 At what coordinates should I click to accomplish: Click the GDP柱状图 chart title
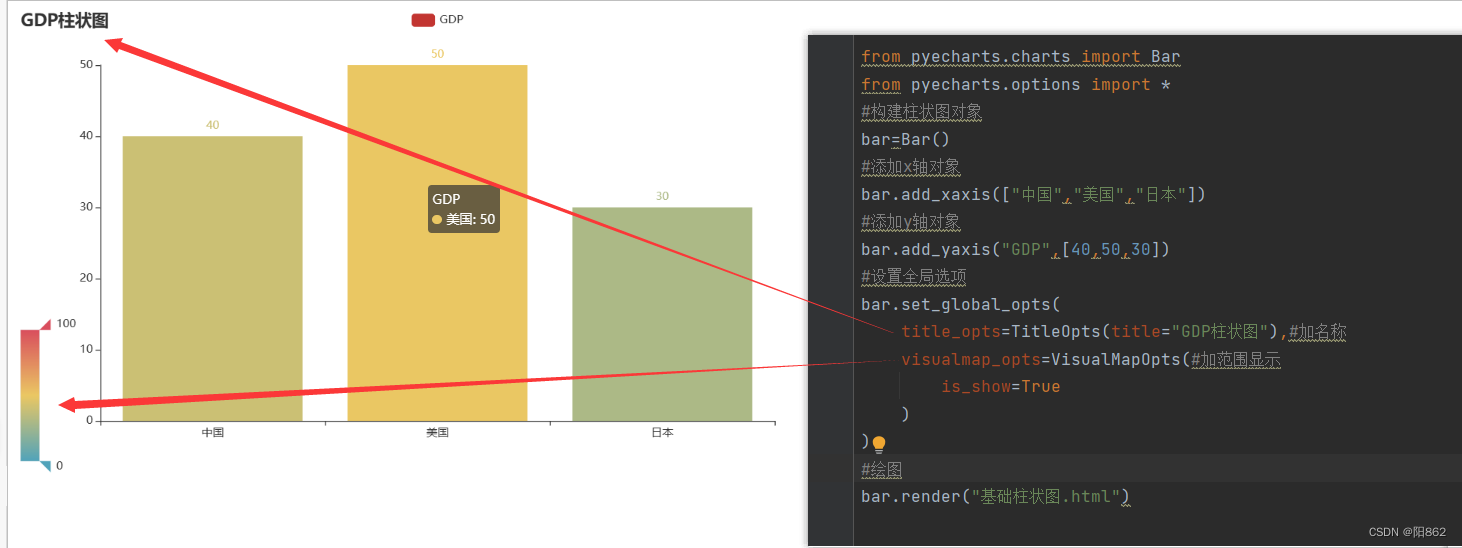pyautogui.click(x=64, y=20)
